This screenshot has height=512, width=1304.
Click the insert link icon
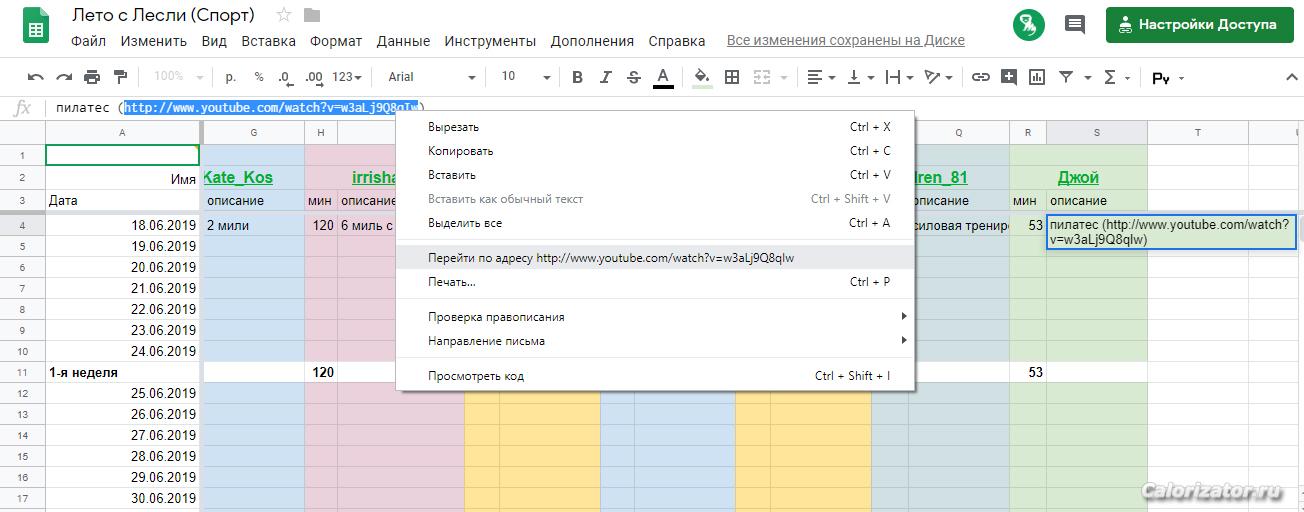click(981, 77)
